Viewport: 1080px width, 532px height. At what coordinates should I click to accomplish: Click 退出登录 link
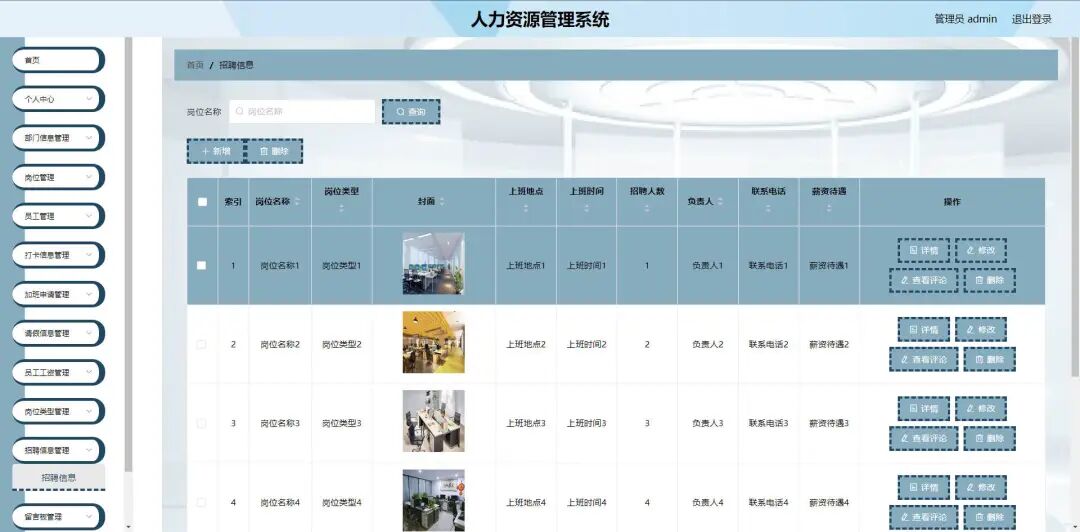click(1031, 19)
